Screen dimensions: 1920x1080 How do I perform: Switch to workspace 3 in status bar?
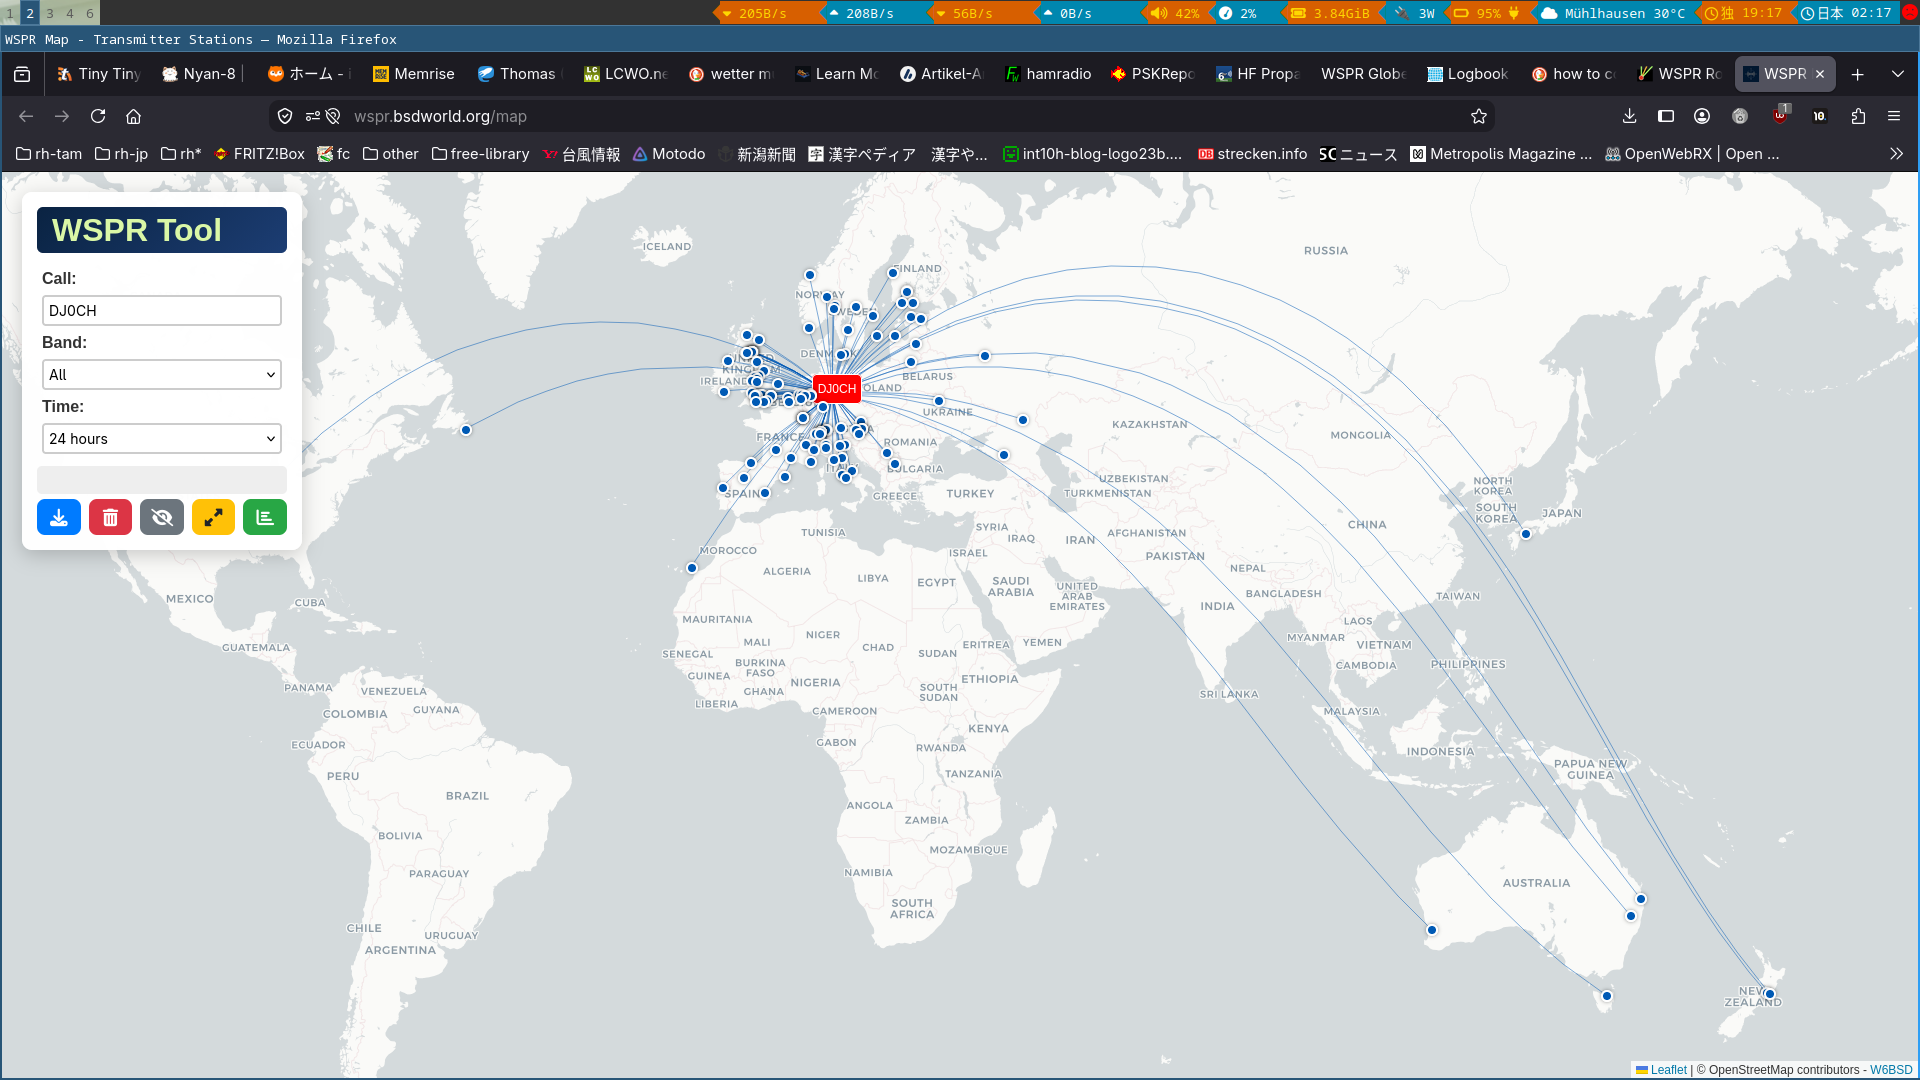tap(50, 13)
